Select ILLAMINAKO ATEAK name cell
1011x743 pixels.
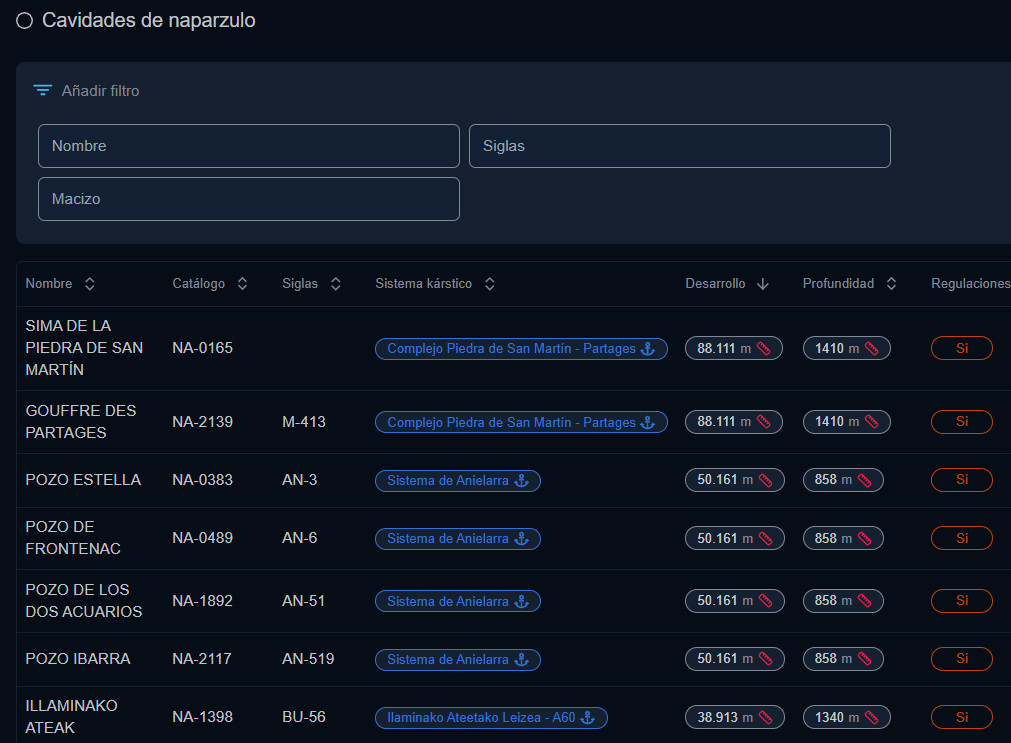71,717
